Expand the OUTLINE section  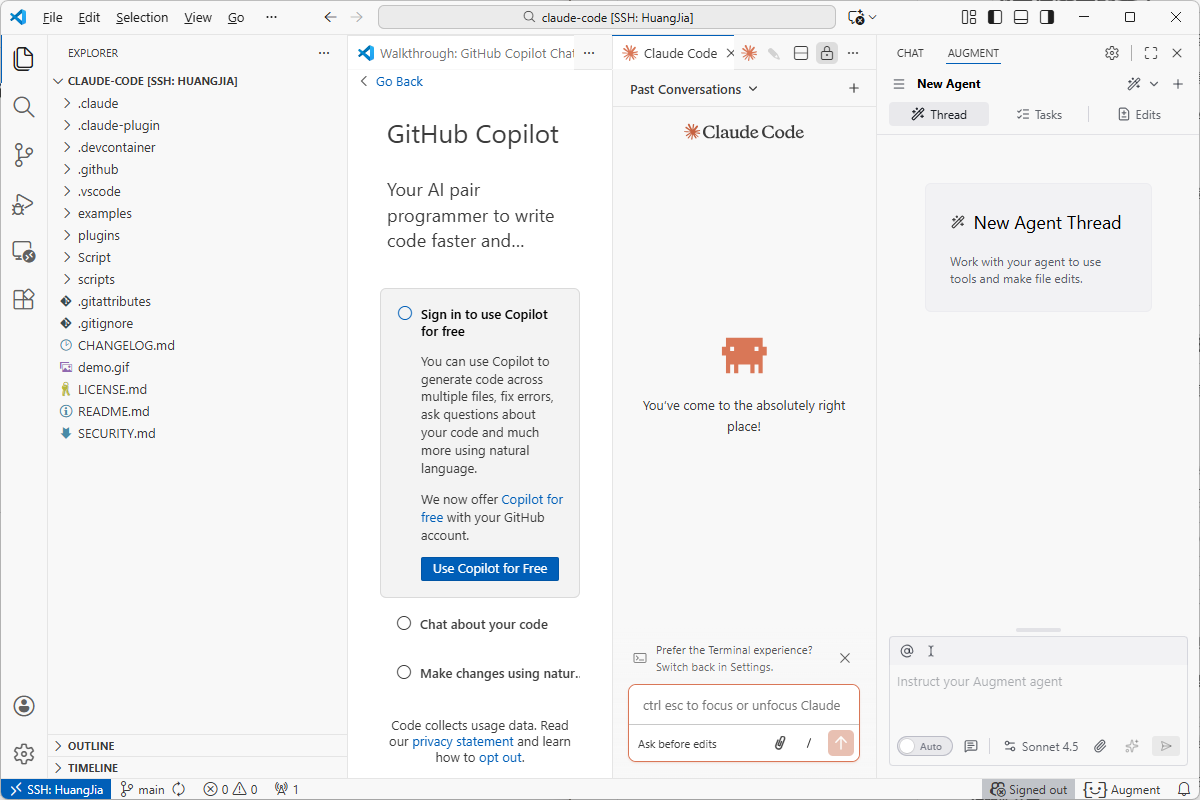[x=90, y=746]
